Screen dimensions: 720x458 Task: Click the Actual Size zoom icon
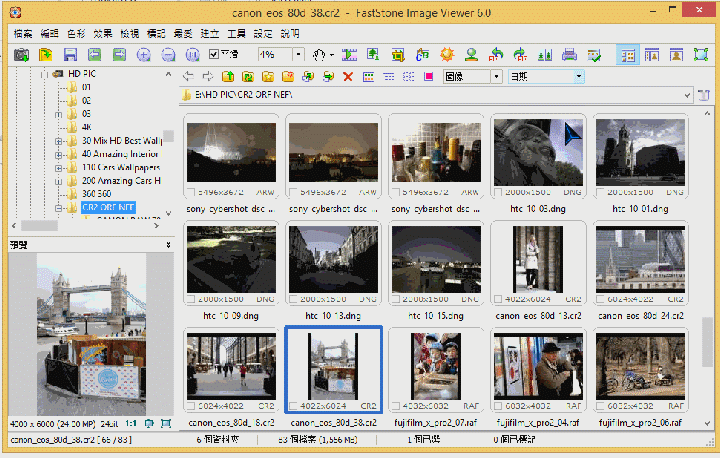pos(192,55)
